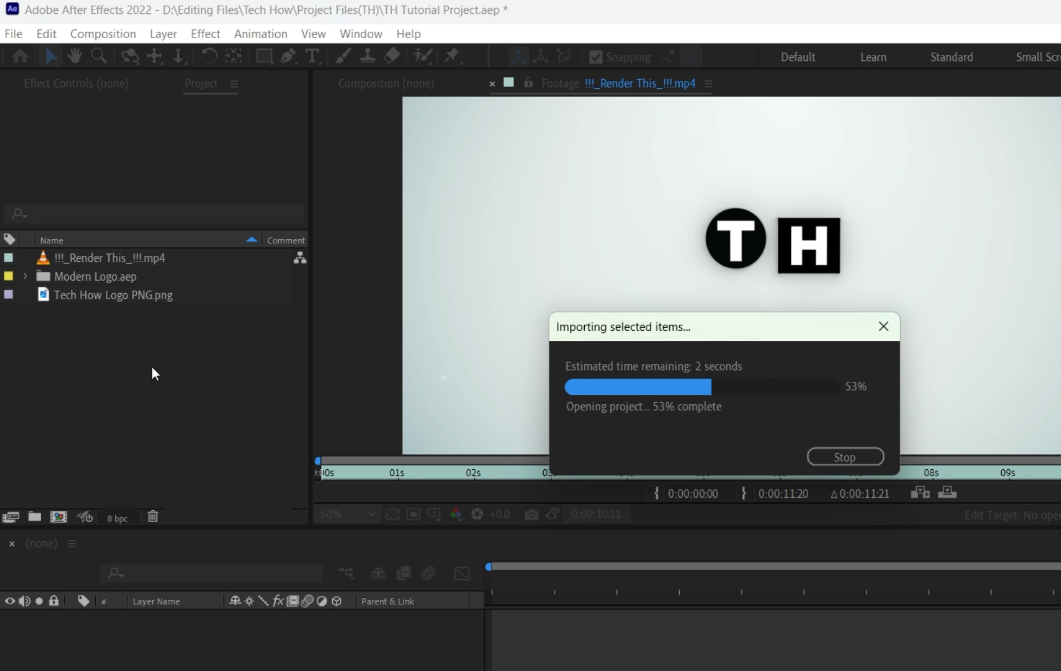Click the label tag column header in Project panel
This screenshot has width=1061, height=671.
pyautogui.click(x=9, y=239)
